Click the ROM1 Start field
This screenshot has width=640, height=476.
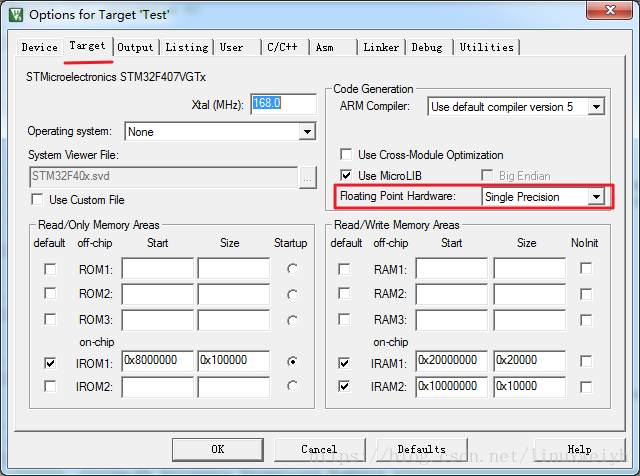[158, 268]
